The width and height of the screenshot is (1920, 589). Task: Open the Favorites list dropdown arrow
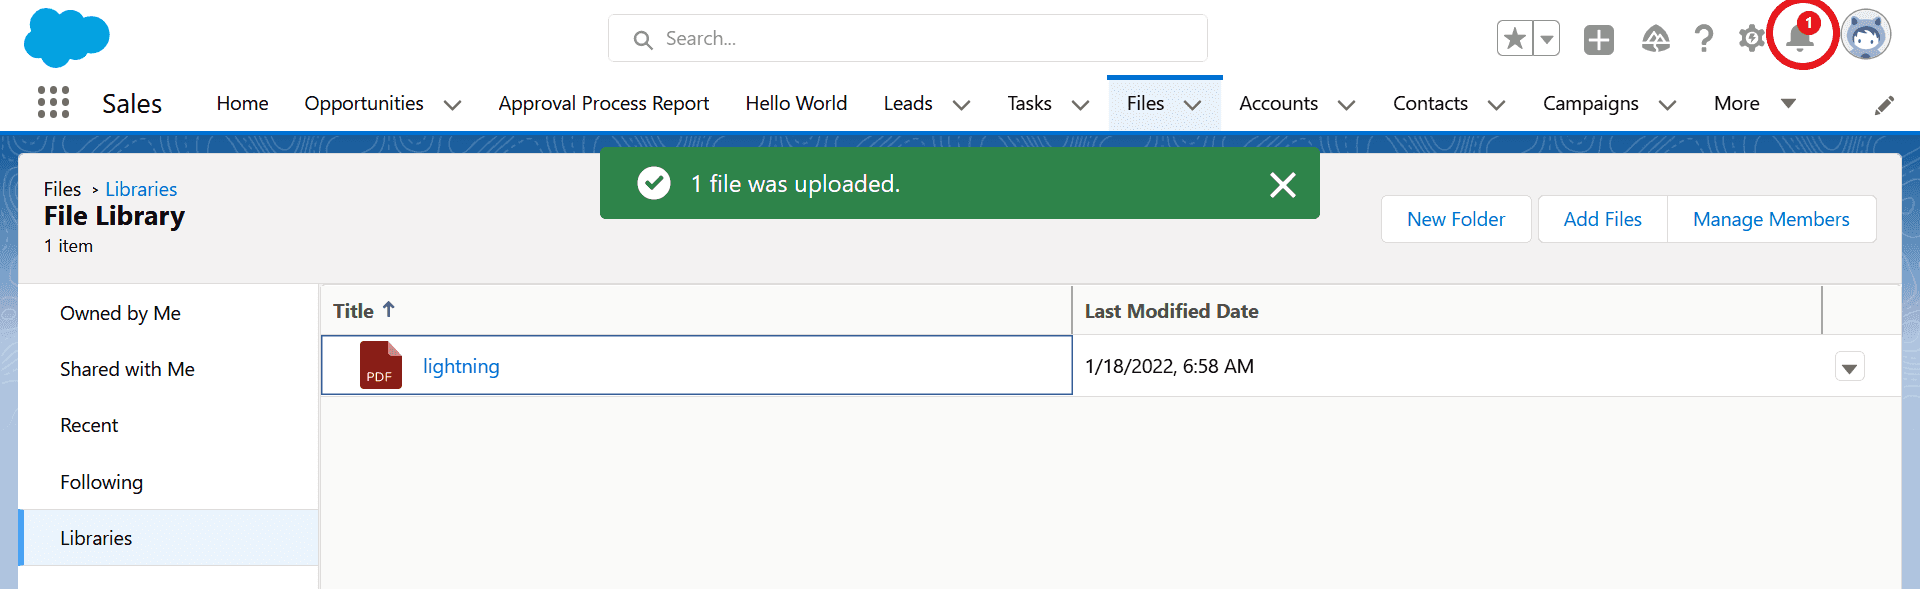1547,39
